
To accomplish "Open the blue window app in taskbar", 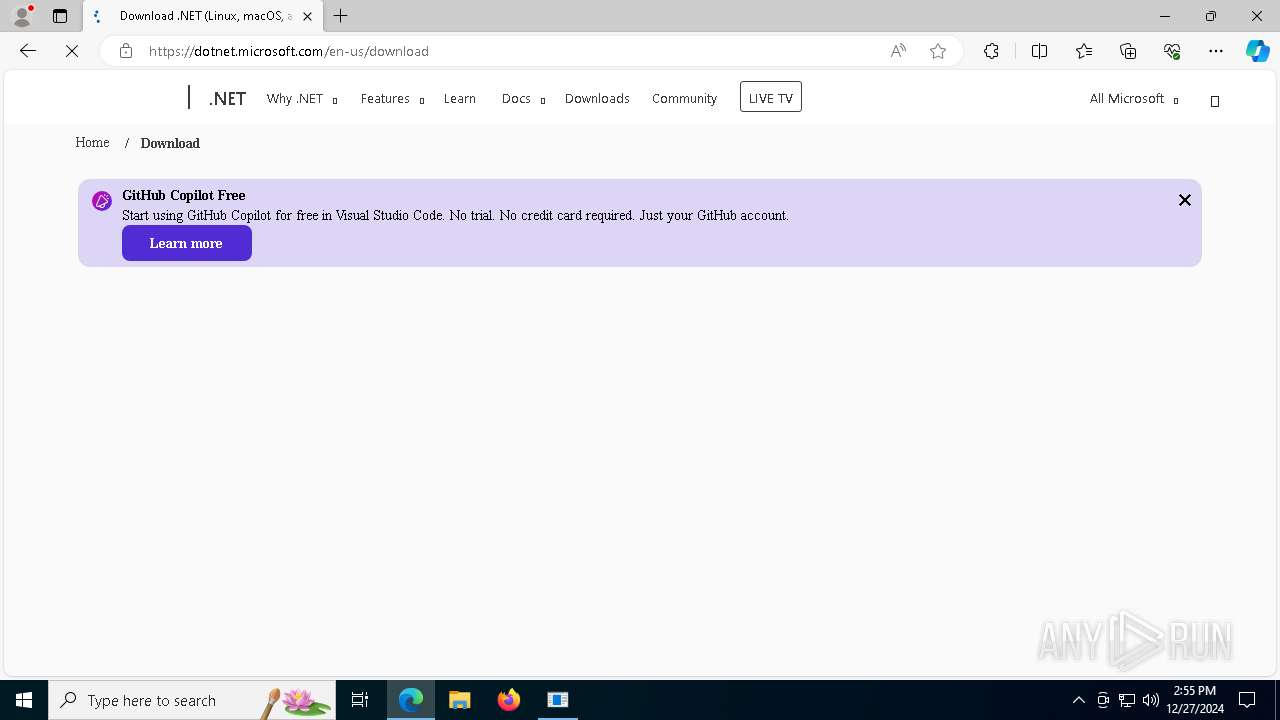I will 558,700.
